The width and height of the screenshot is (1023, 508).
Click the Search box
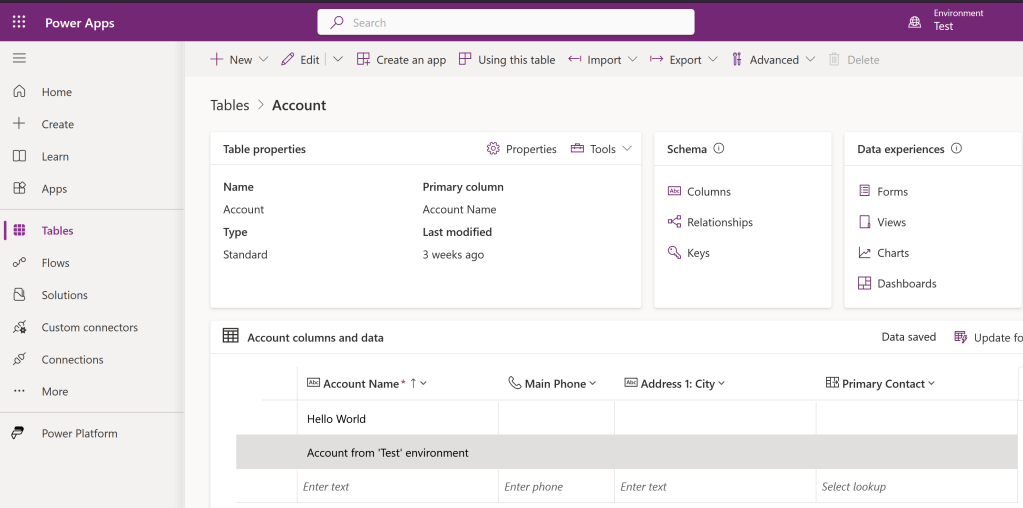(x=506, y=22)
